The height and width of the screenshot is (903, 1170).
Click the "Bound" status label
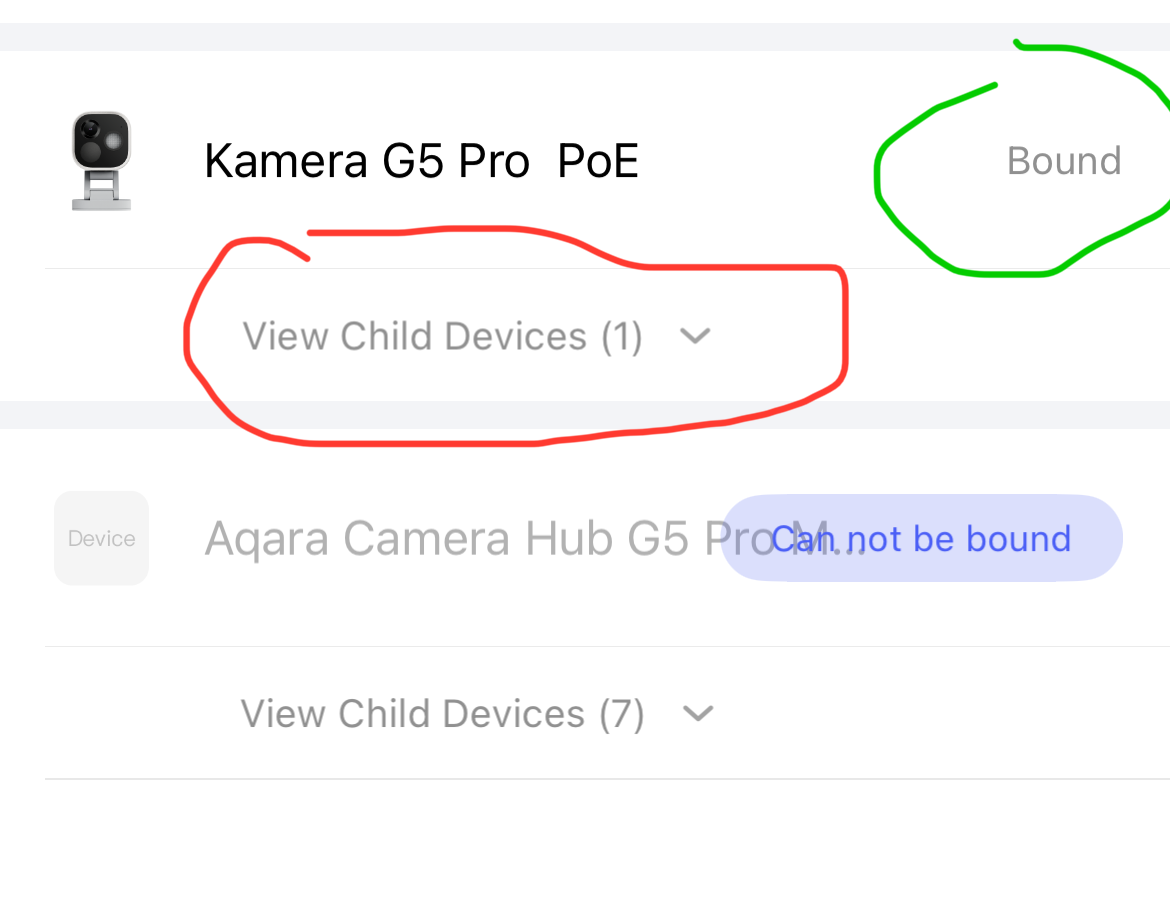[x=1063, y=161]
